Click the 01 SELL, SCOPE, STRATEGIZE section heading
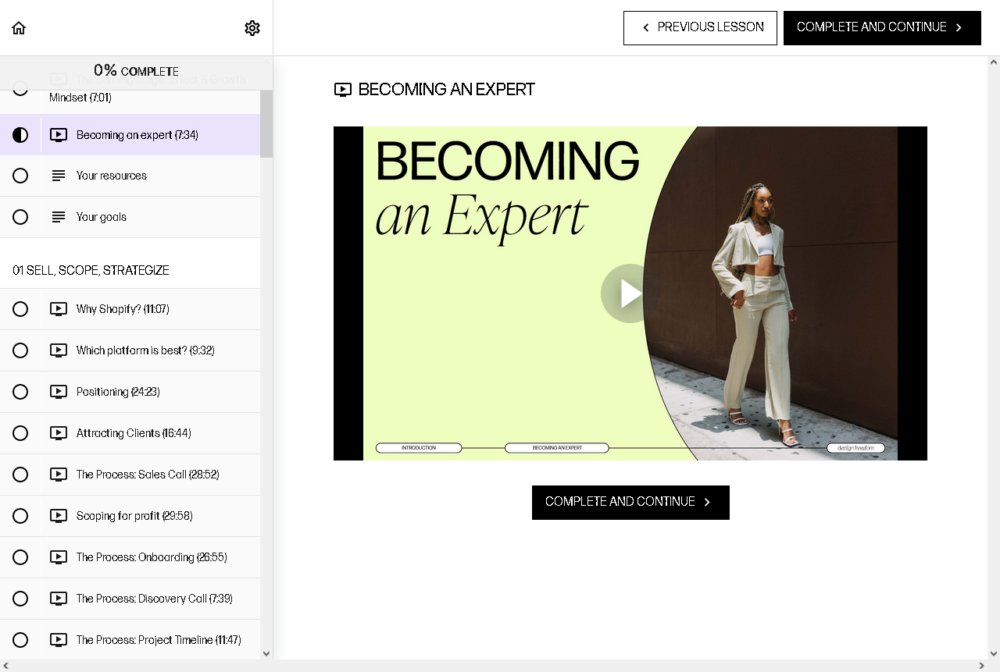1000x672 pixels. pos(91,270)
